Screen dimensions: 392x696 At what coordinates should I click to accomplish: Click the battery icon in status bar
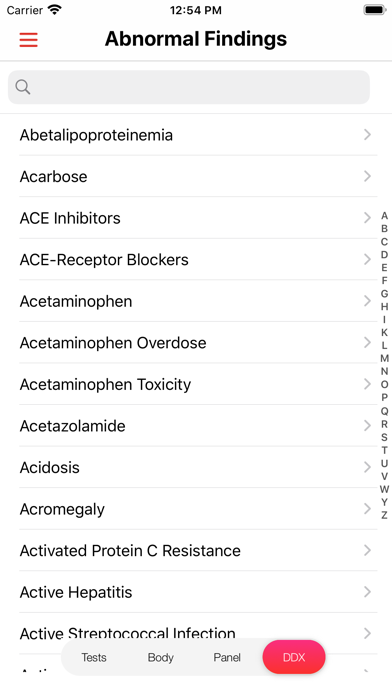point(375,10)
